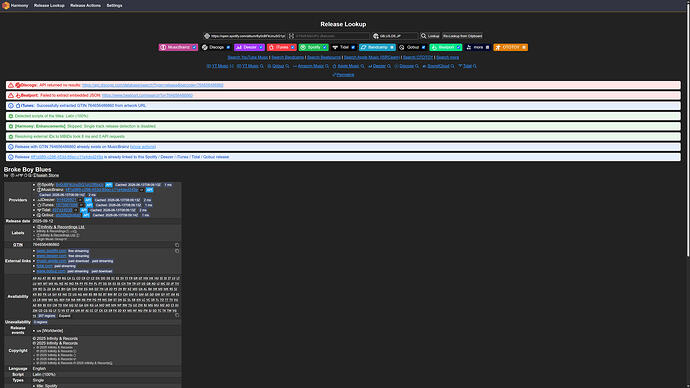This screenshot has width=690, height=388.
Task: Click the Lookup button
Action: tap(430, 36)
